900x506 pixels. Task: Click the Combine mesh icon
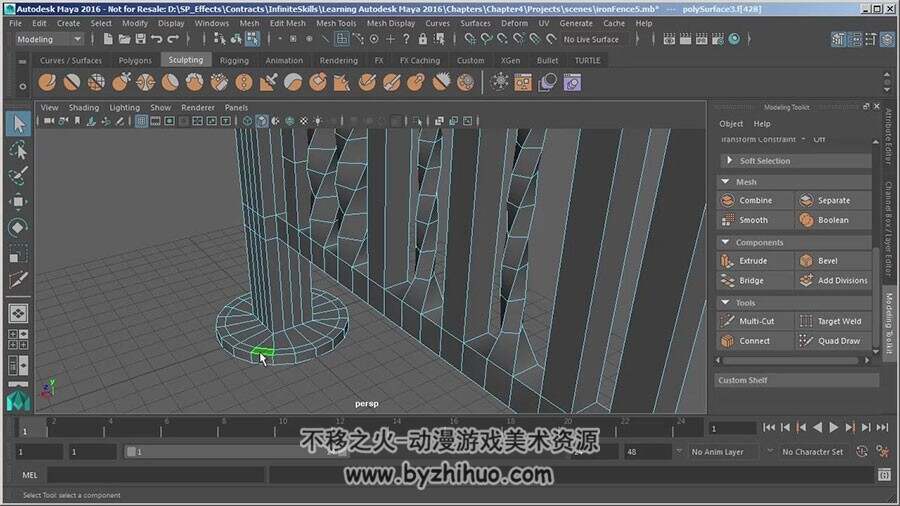coord(728,200)
